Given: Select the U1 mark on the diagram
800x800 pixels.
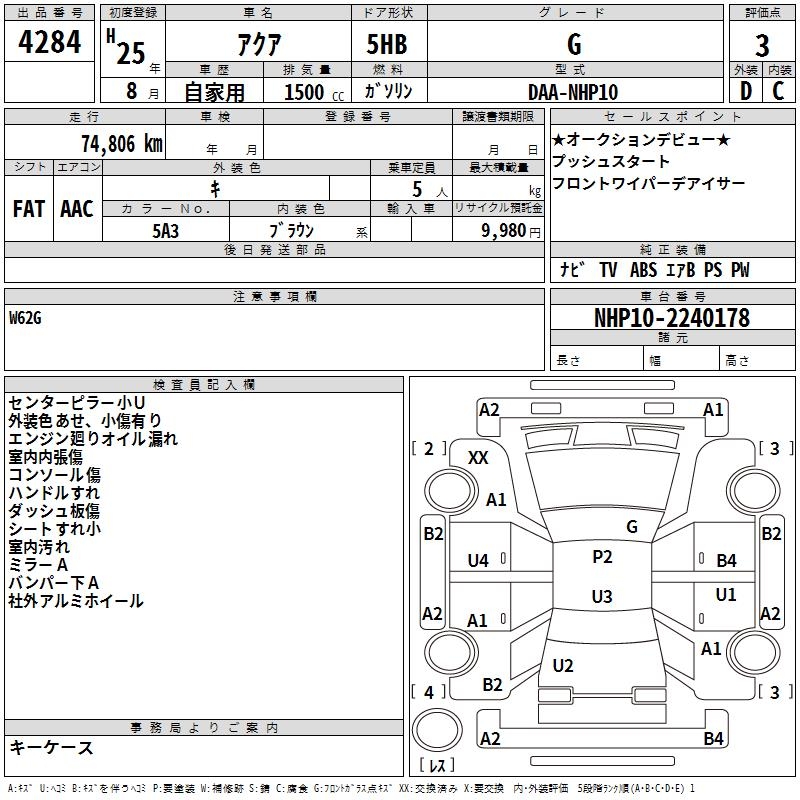Looking at the screenshot, I should point(726,595).
